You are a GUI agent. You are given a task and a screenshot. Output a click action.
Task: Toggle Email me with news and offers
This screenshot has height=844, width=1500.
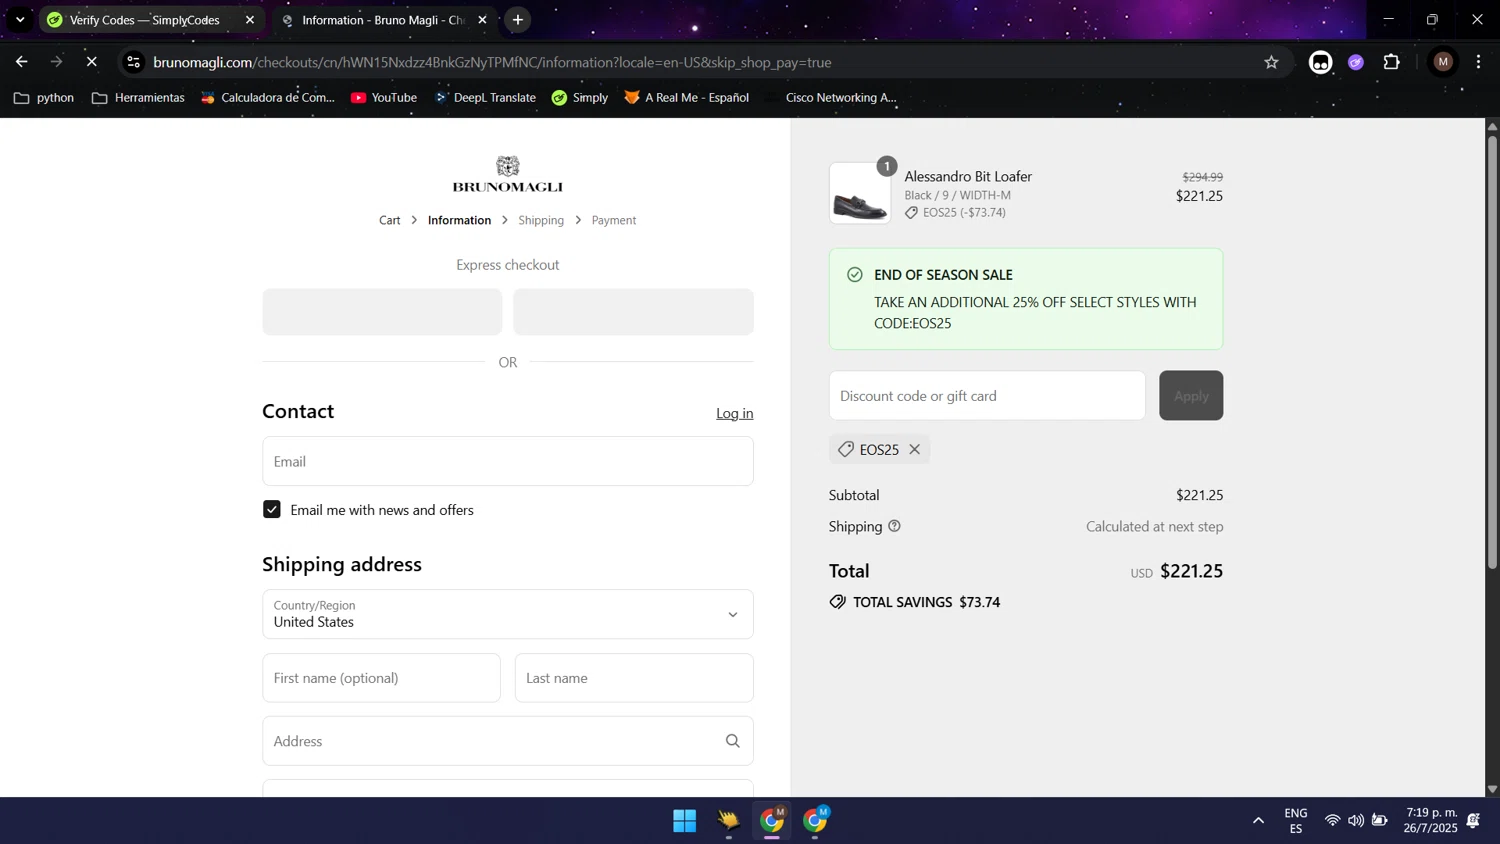(x=272, y=509)
